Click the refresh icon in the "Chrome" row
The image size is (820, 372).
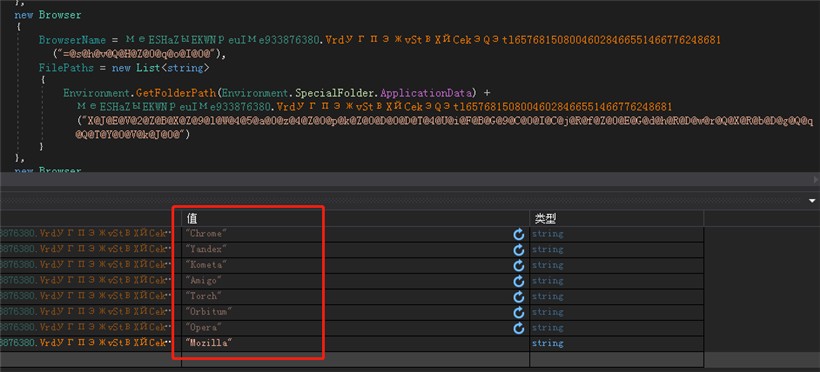click(x=519, y=234)
